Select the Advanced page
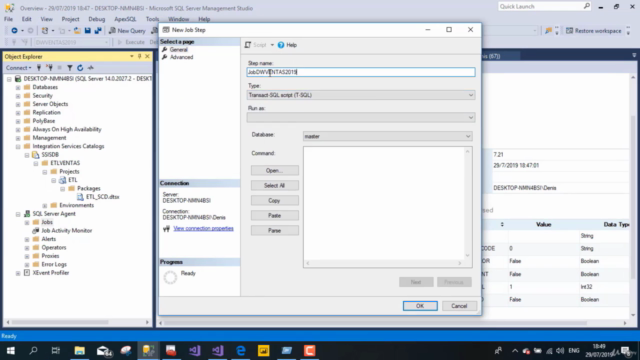 click(x=181, y=57)
